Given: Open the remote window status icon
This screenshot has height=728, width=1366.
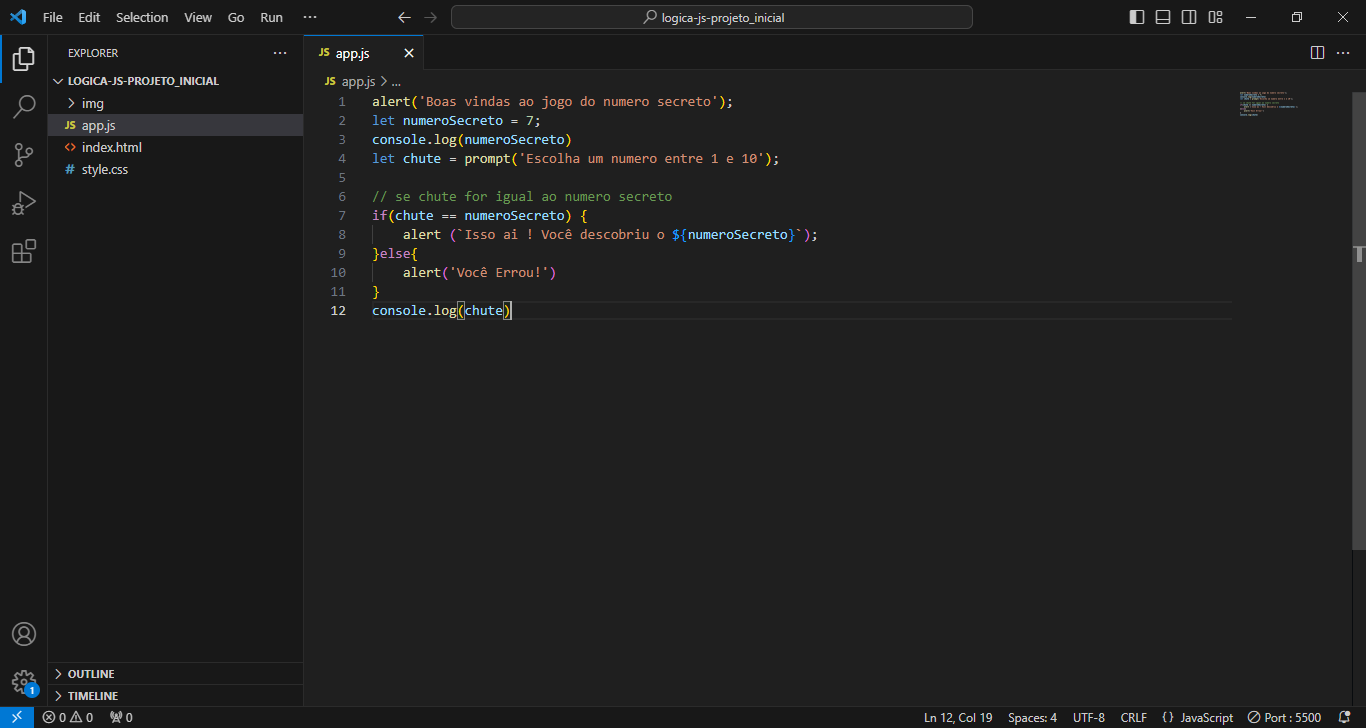Looking at the screenshot, I should pos(17,717).
